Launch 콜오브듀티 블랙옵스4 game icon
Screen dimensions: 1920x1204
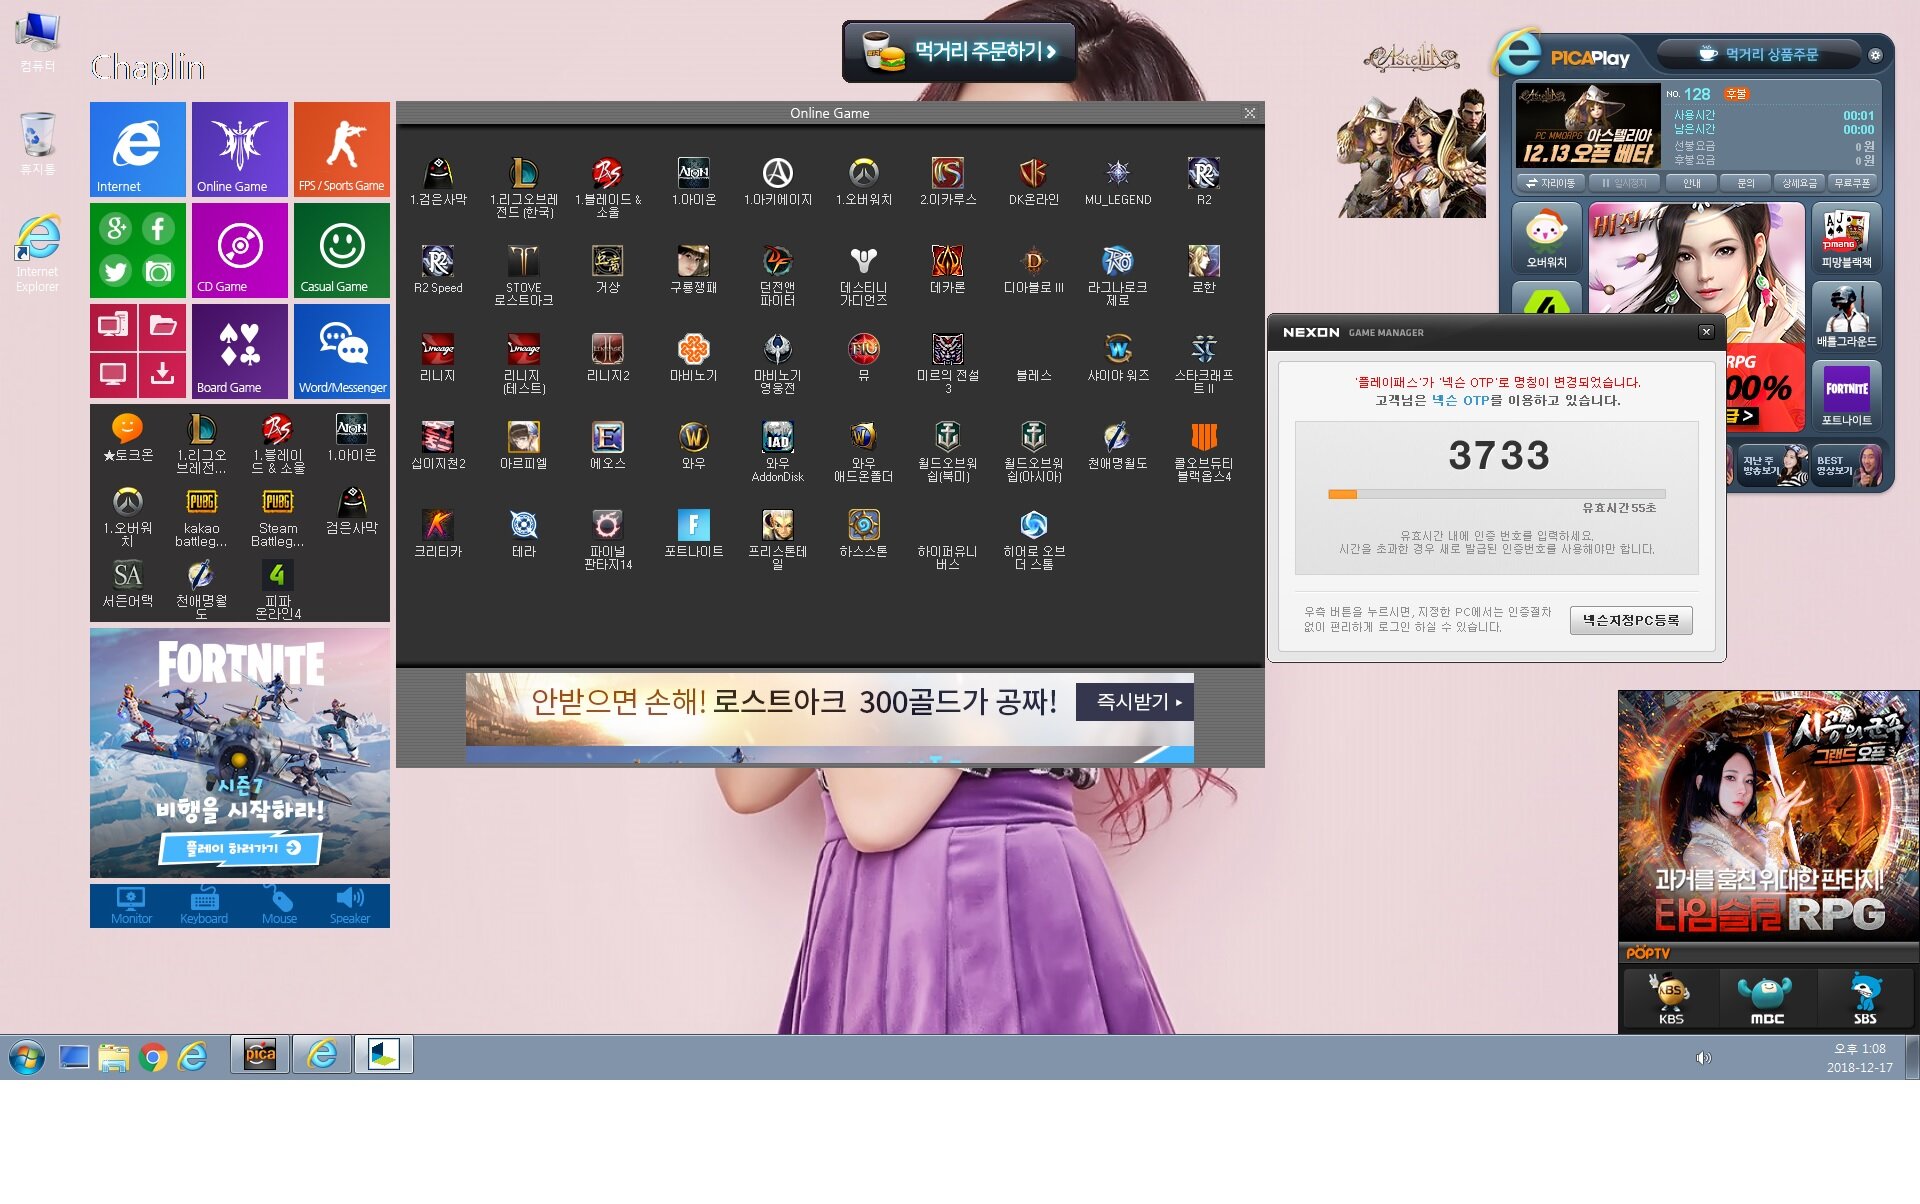(1203, 450)
